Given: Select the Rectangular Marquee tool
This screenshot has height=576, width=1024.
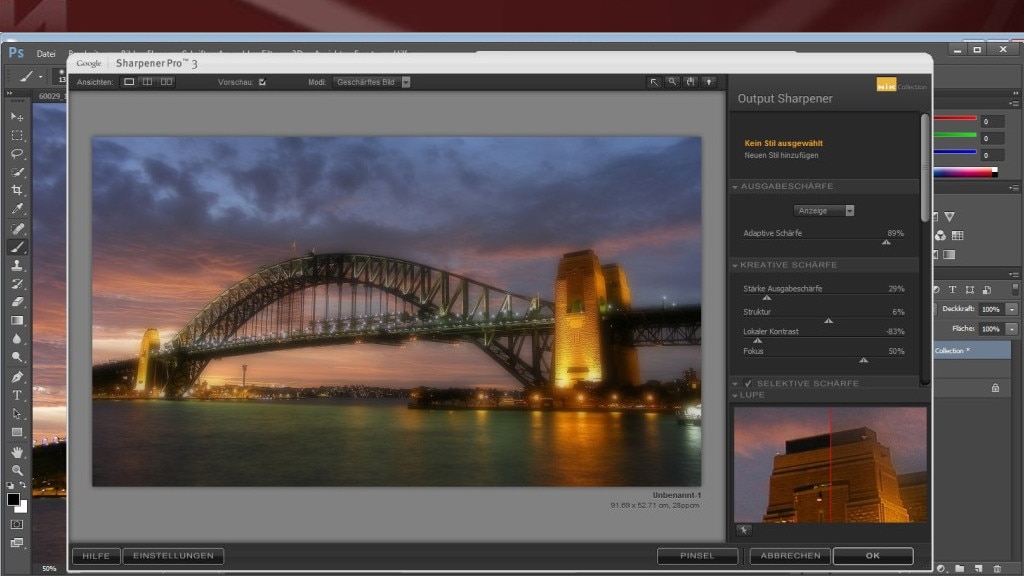Looking at the screenshot, I should 17,135.
